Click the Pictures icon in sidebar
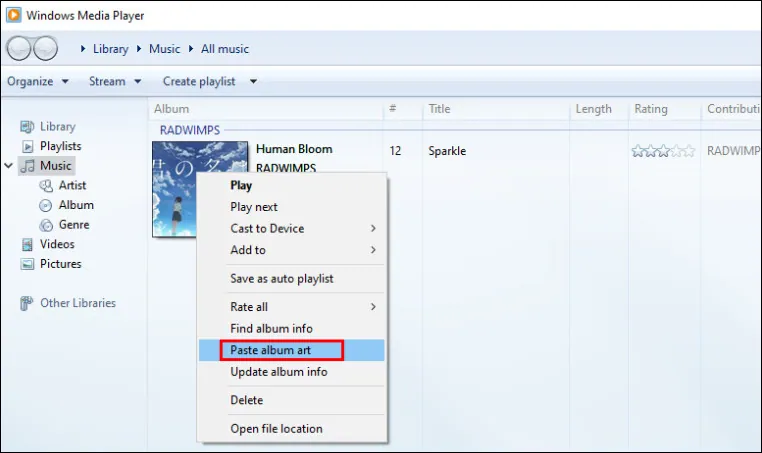The width and height of the screenshot is (762, 453). (x=28, y=264)
